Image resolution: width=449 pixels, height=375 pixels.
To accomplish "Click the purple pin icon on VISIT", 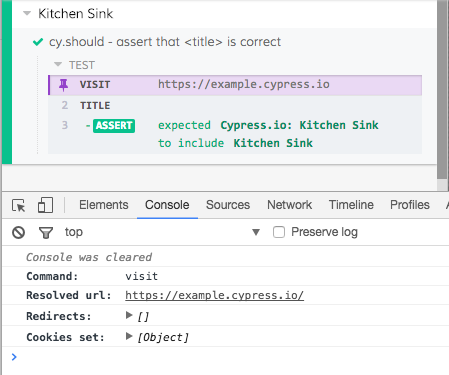I will click(63, 85).
